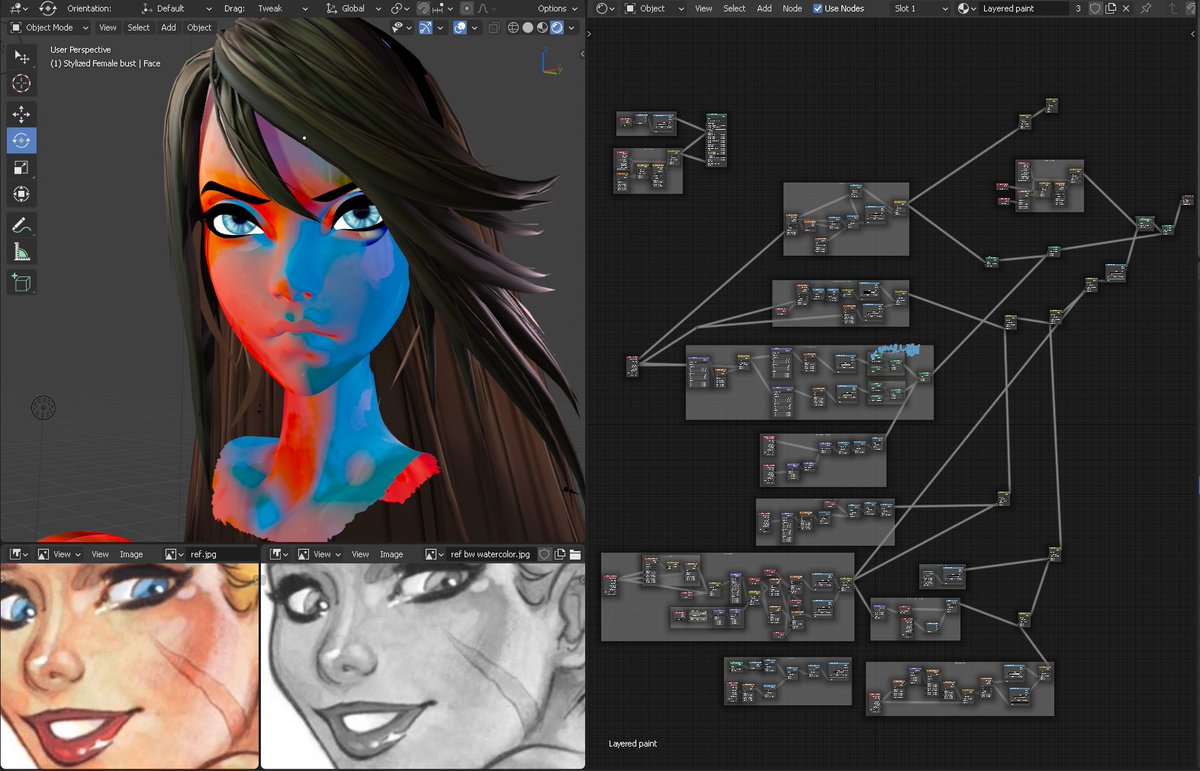Click the proportional editing falloff icon
This screenshot has height=771, width=1200.
[x=487, y=8]
